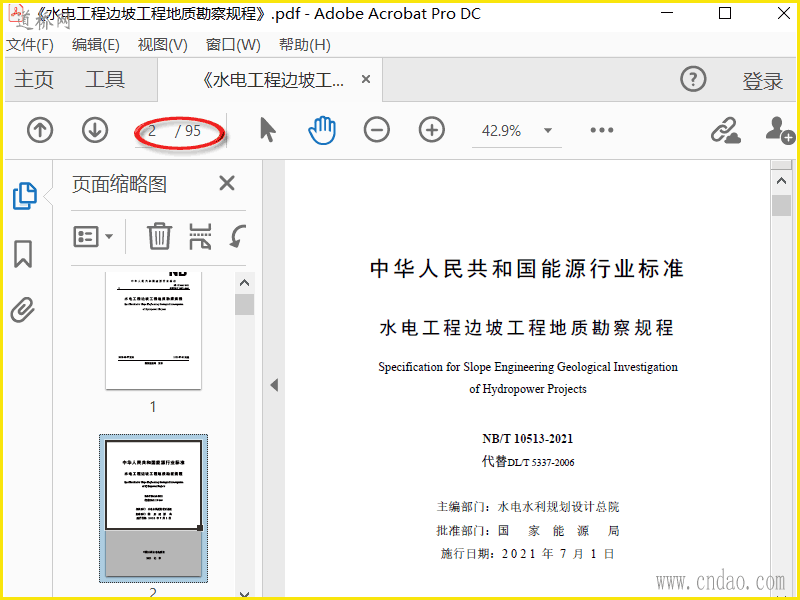Click the page number field showing 2
The height and width of the screenshot is (600, 800).
[153, 131]
